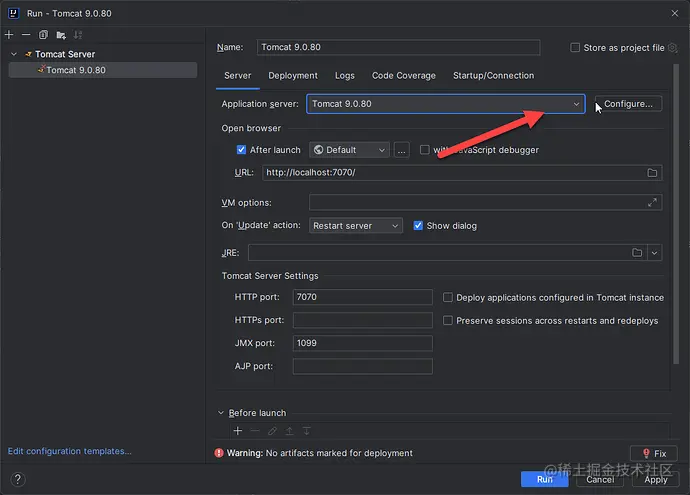Move Before launch task up
The height and width of the screenshot is (495, 690).
[x=289, y=431]
